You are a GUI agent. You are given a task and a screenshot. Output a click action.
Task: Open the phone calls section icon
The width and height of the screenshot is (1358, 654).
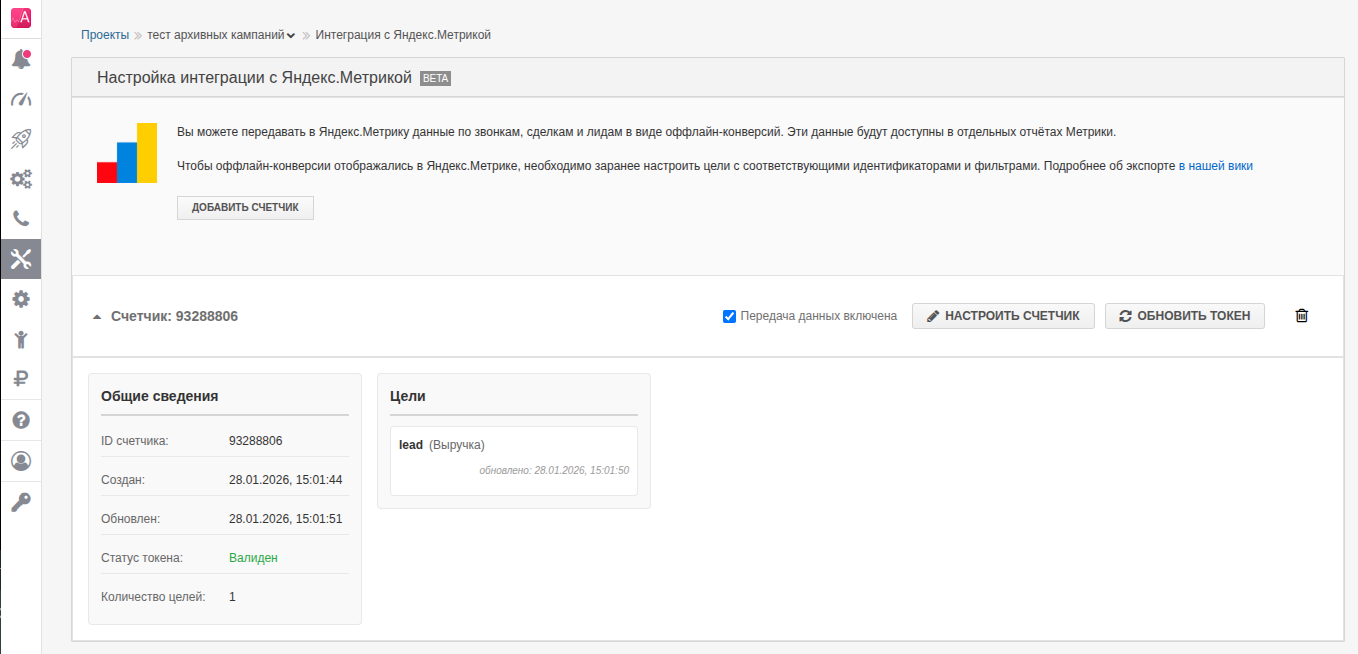coord(20,219)
